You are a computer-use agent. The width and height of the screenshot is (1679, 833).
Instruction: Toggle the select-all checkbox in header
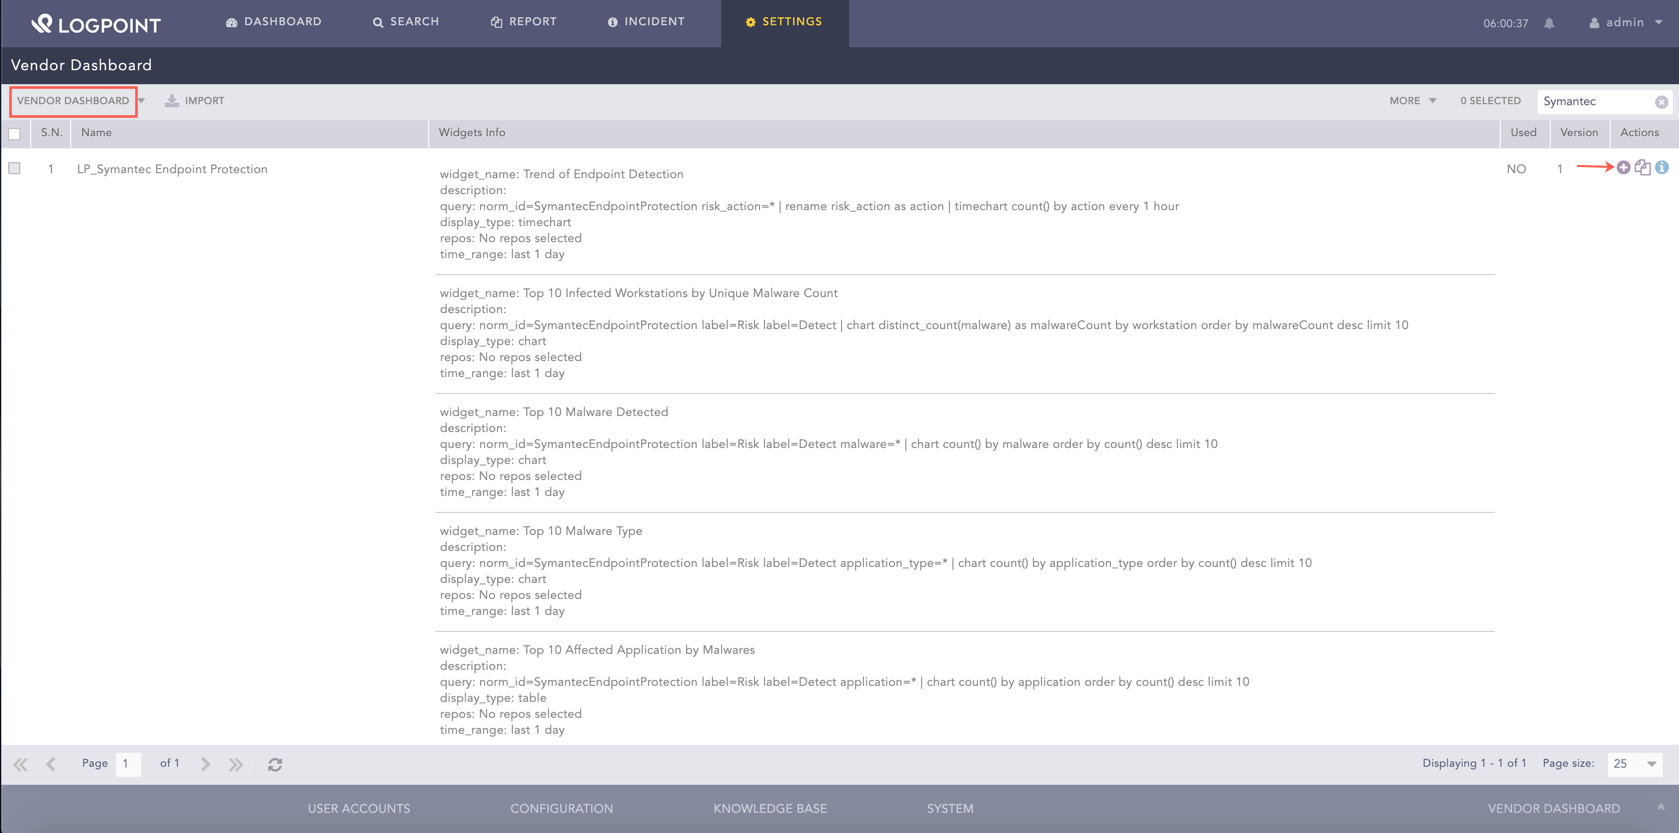pos(15,134)
